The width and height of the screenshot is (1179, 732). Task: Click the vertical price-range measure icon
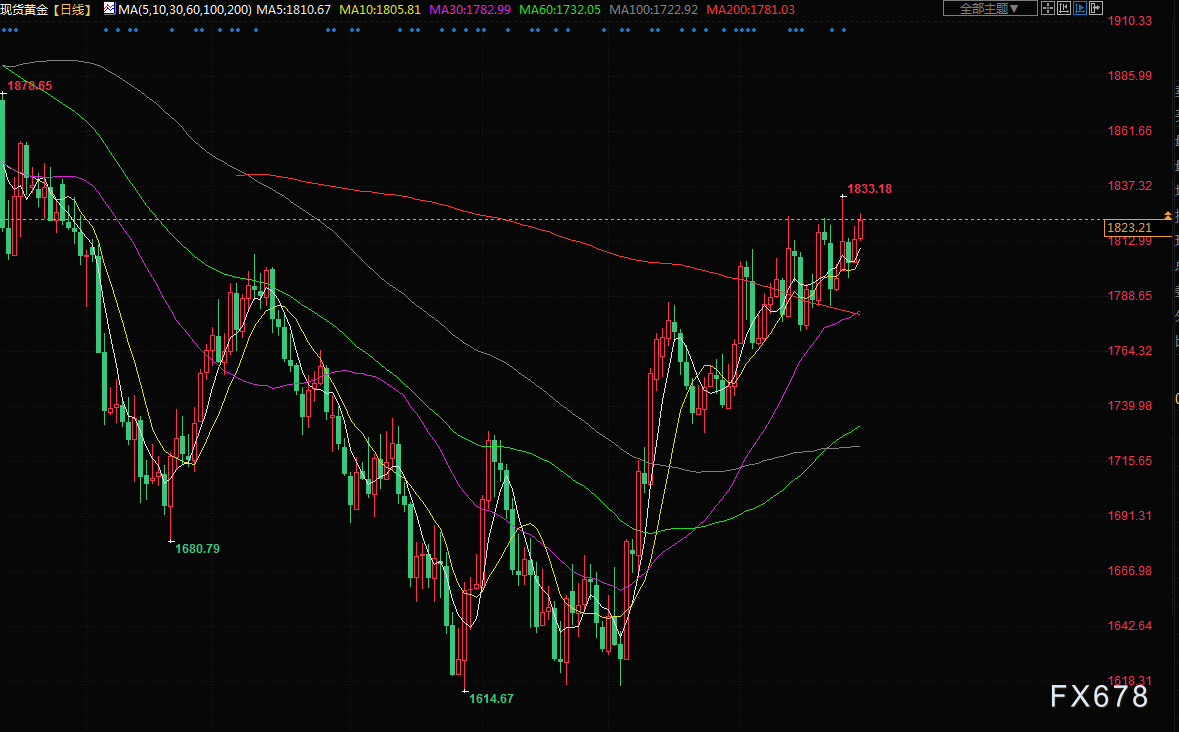tap(1064, 8)
